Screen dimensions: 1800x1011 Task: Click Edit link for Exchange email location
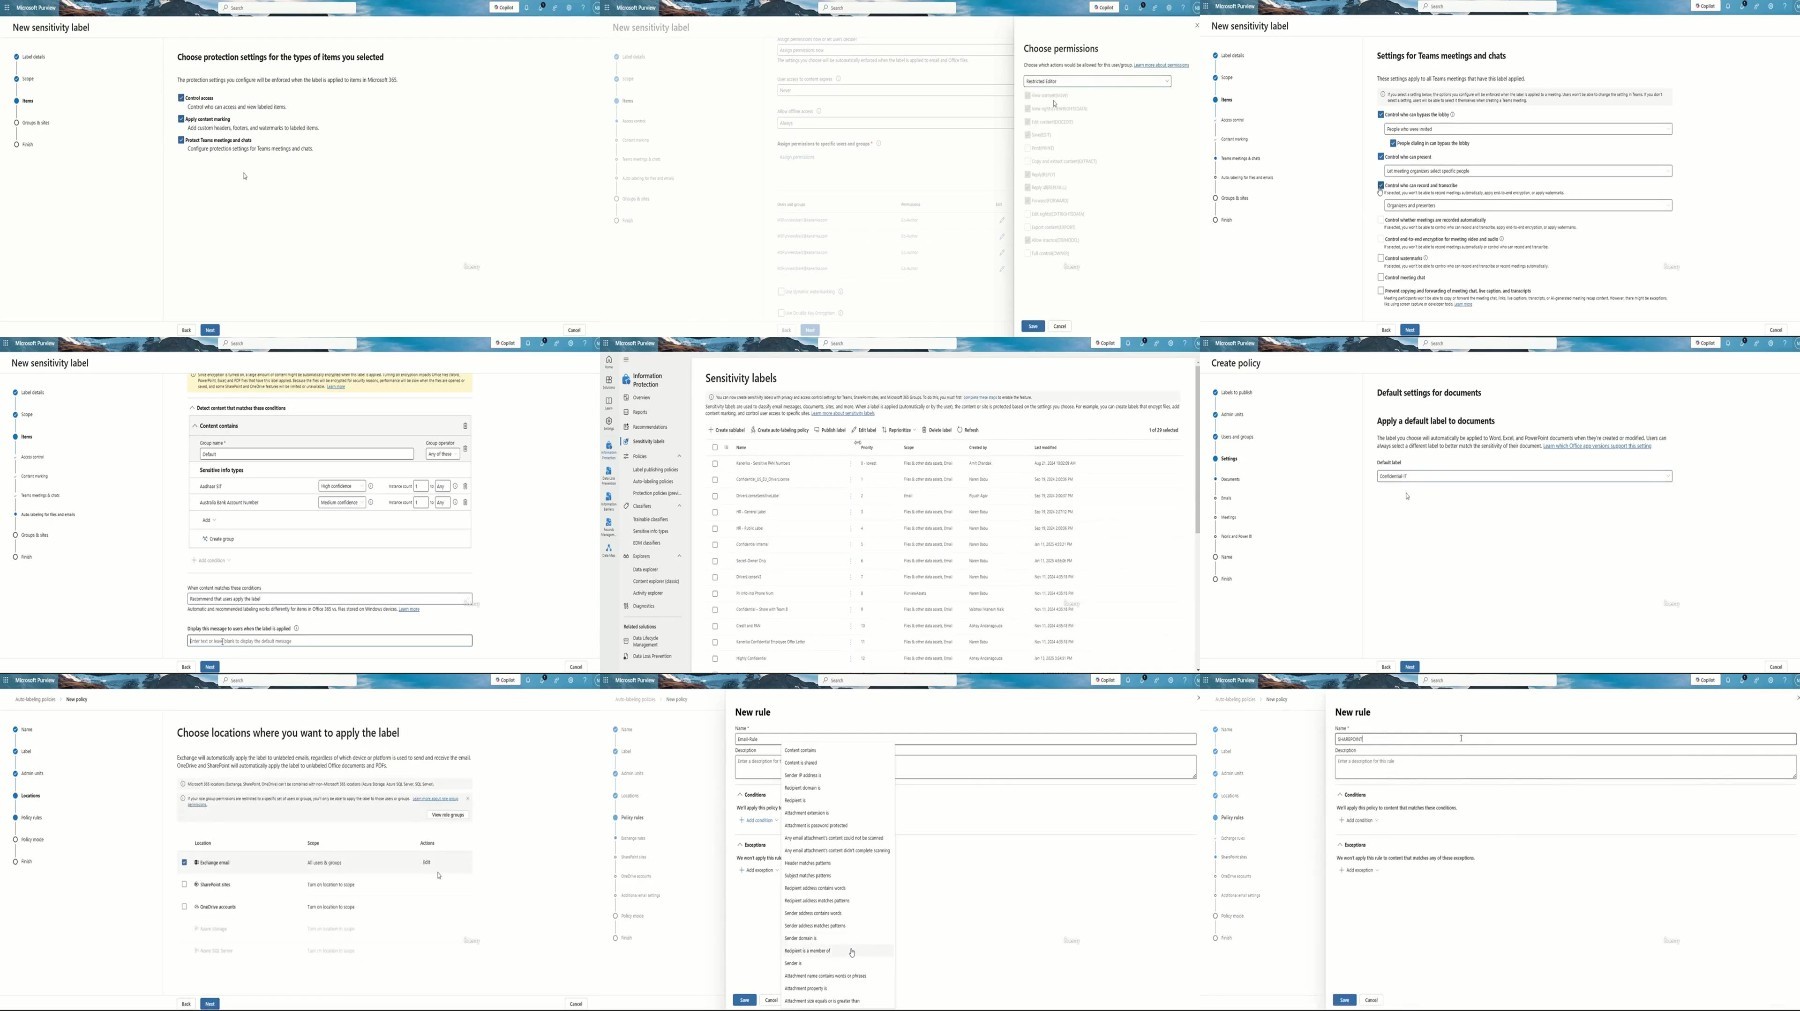(x=426, y=862)
